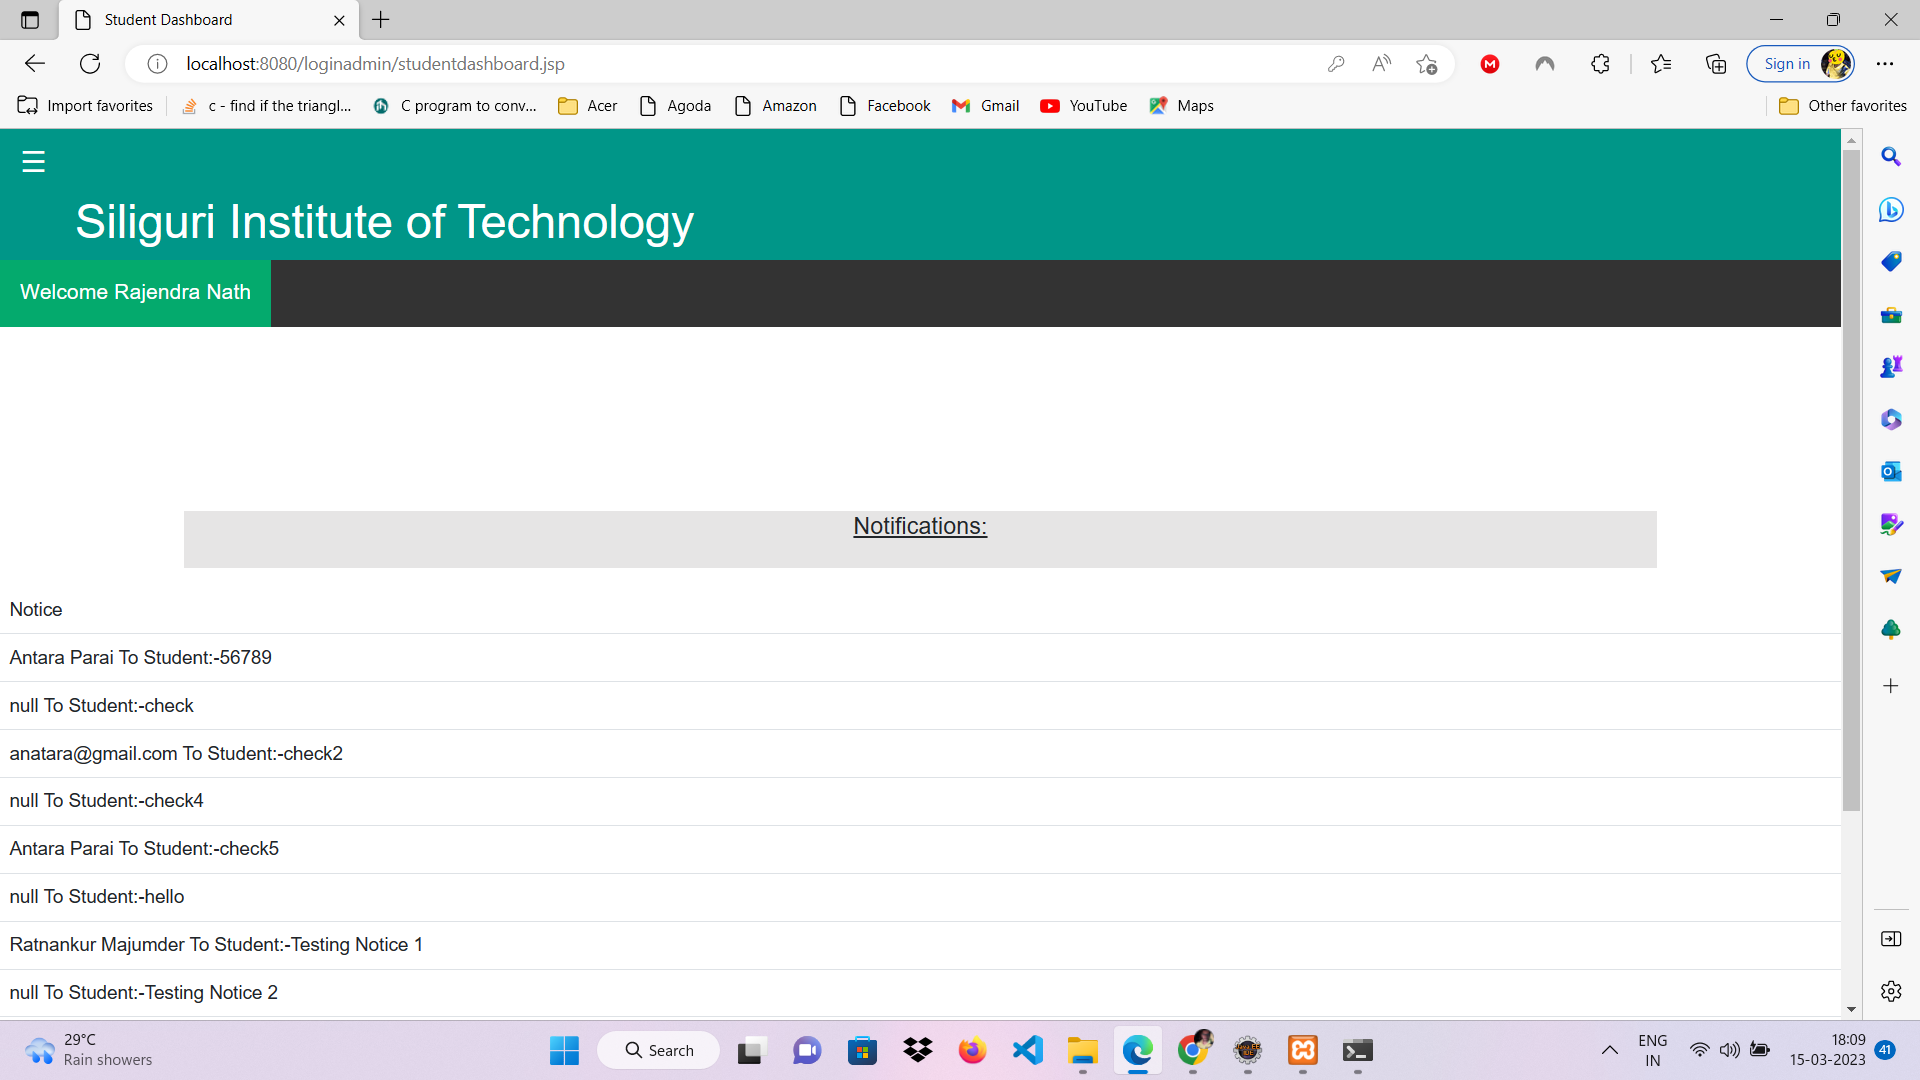1920x1080 pixels.
Task: Open the MEGA extension
Action: point(1489,63)
